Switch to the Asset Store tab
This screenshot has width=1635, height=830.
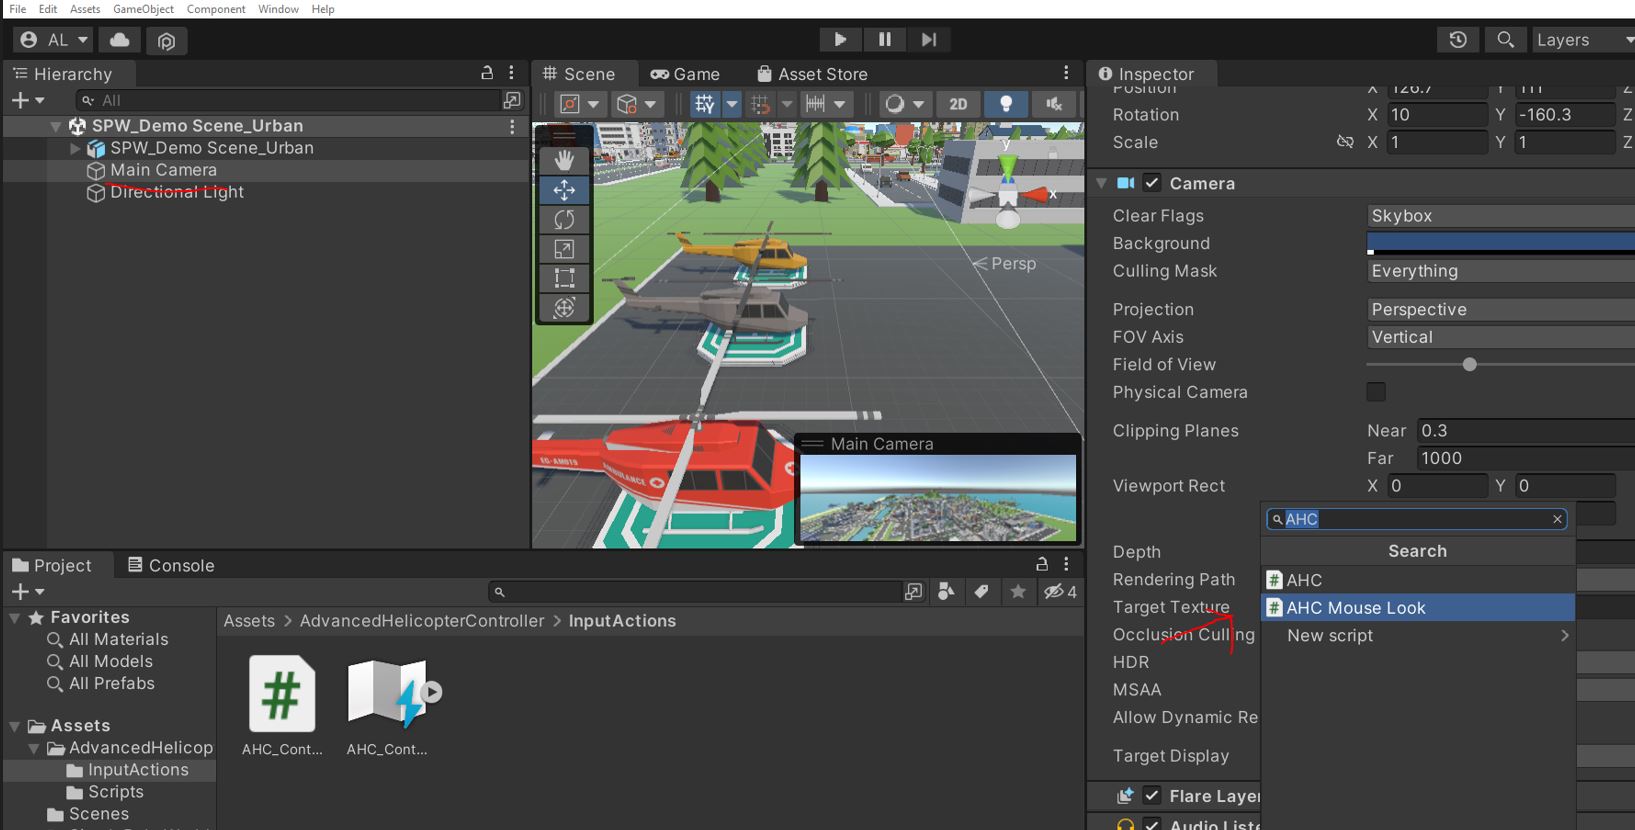[812, 74]
